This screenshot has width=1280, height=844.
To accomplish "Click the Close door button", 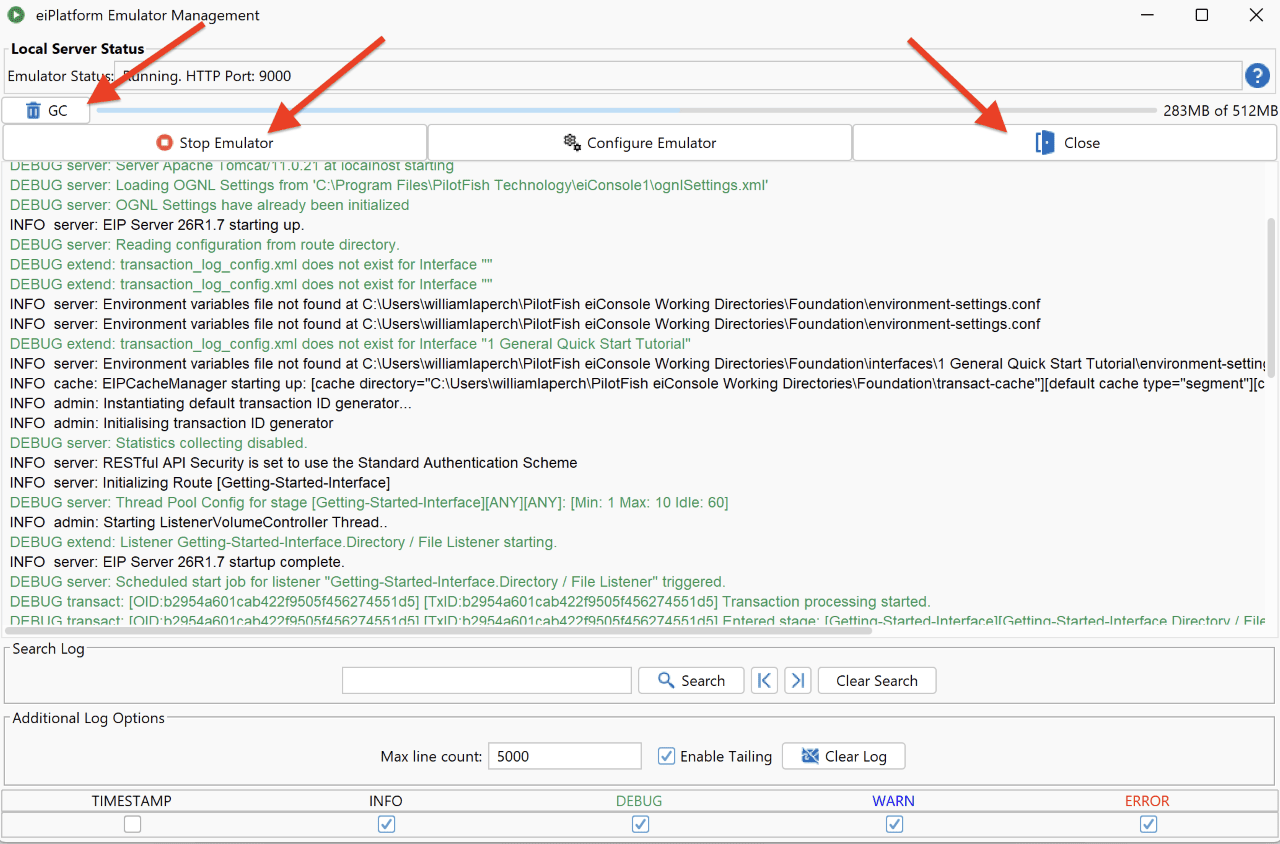I will pyautogui.click(x=1065, y=143).
